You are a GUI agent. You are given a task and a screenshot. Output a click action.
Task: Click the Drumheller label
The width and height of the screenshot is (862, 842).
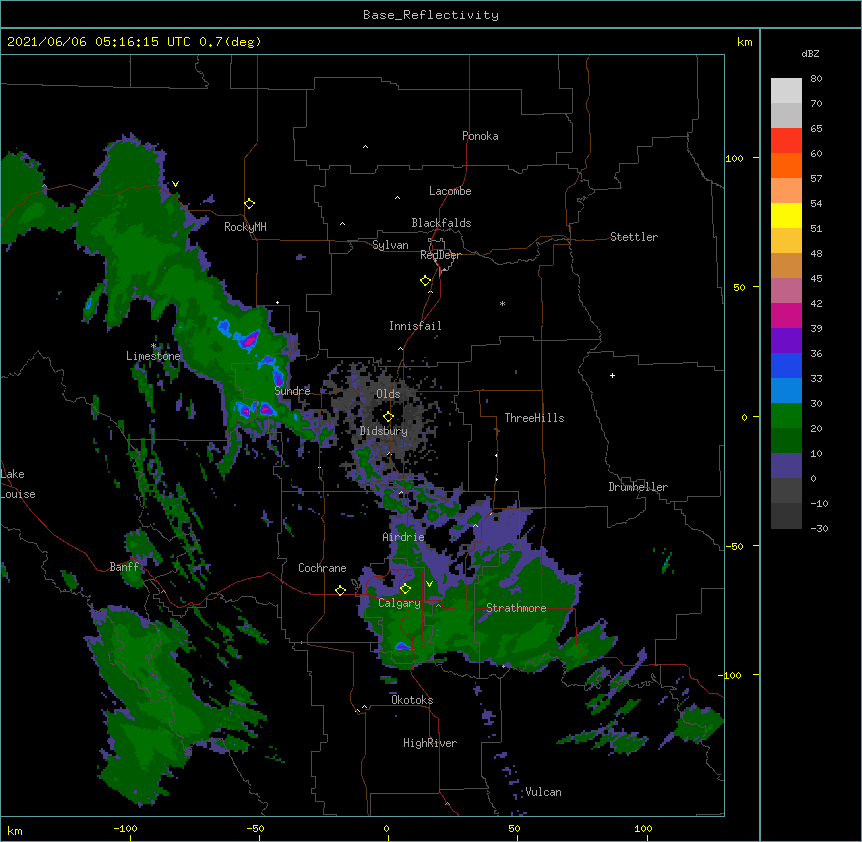(638, 487)
